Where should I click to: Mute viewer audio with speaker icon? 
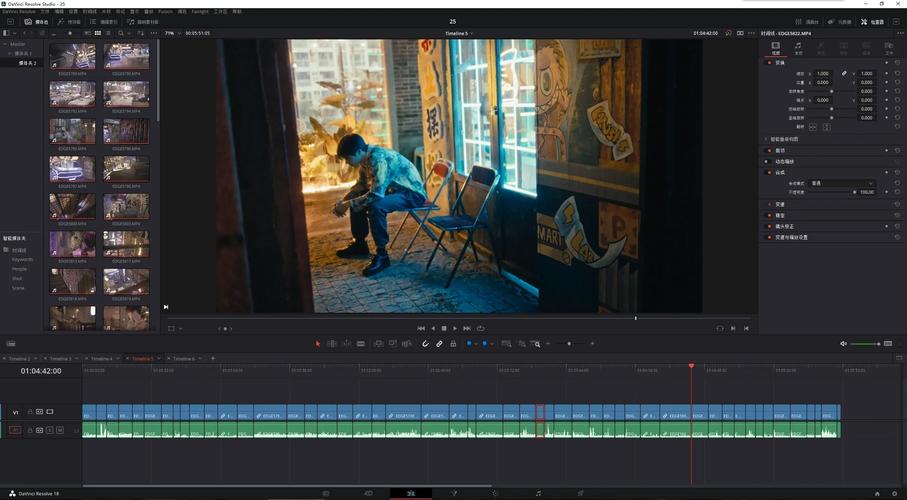click(x=843, y=344)
